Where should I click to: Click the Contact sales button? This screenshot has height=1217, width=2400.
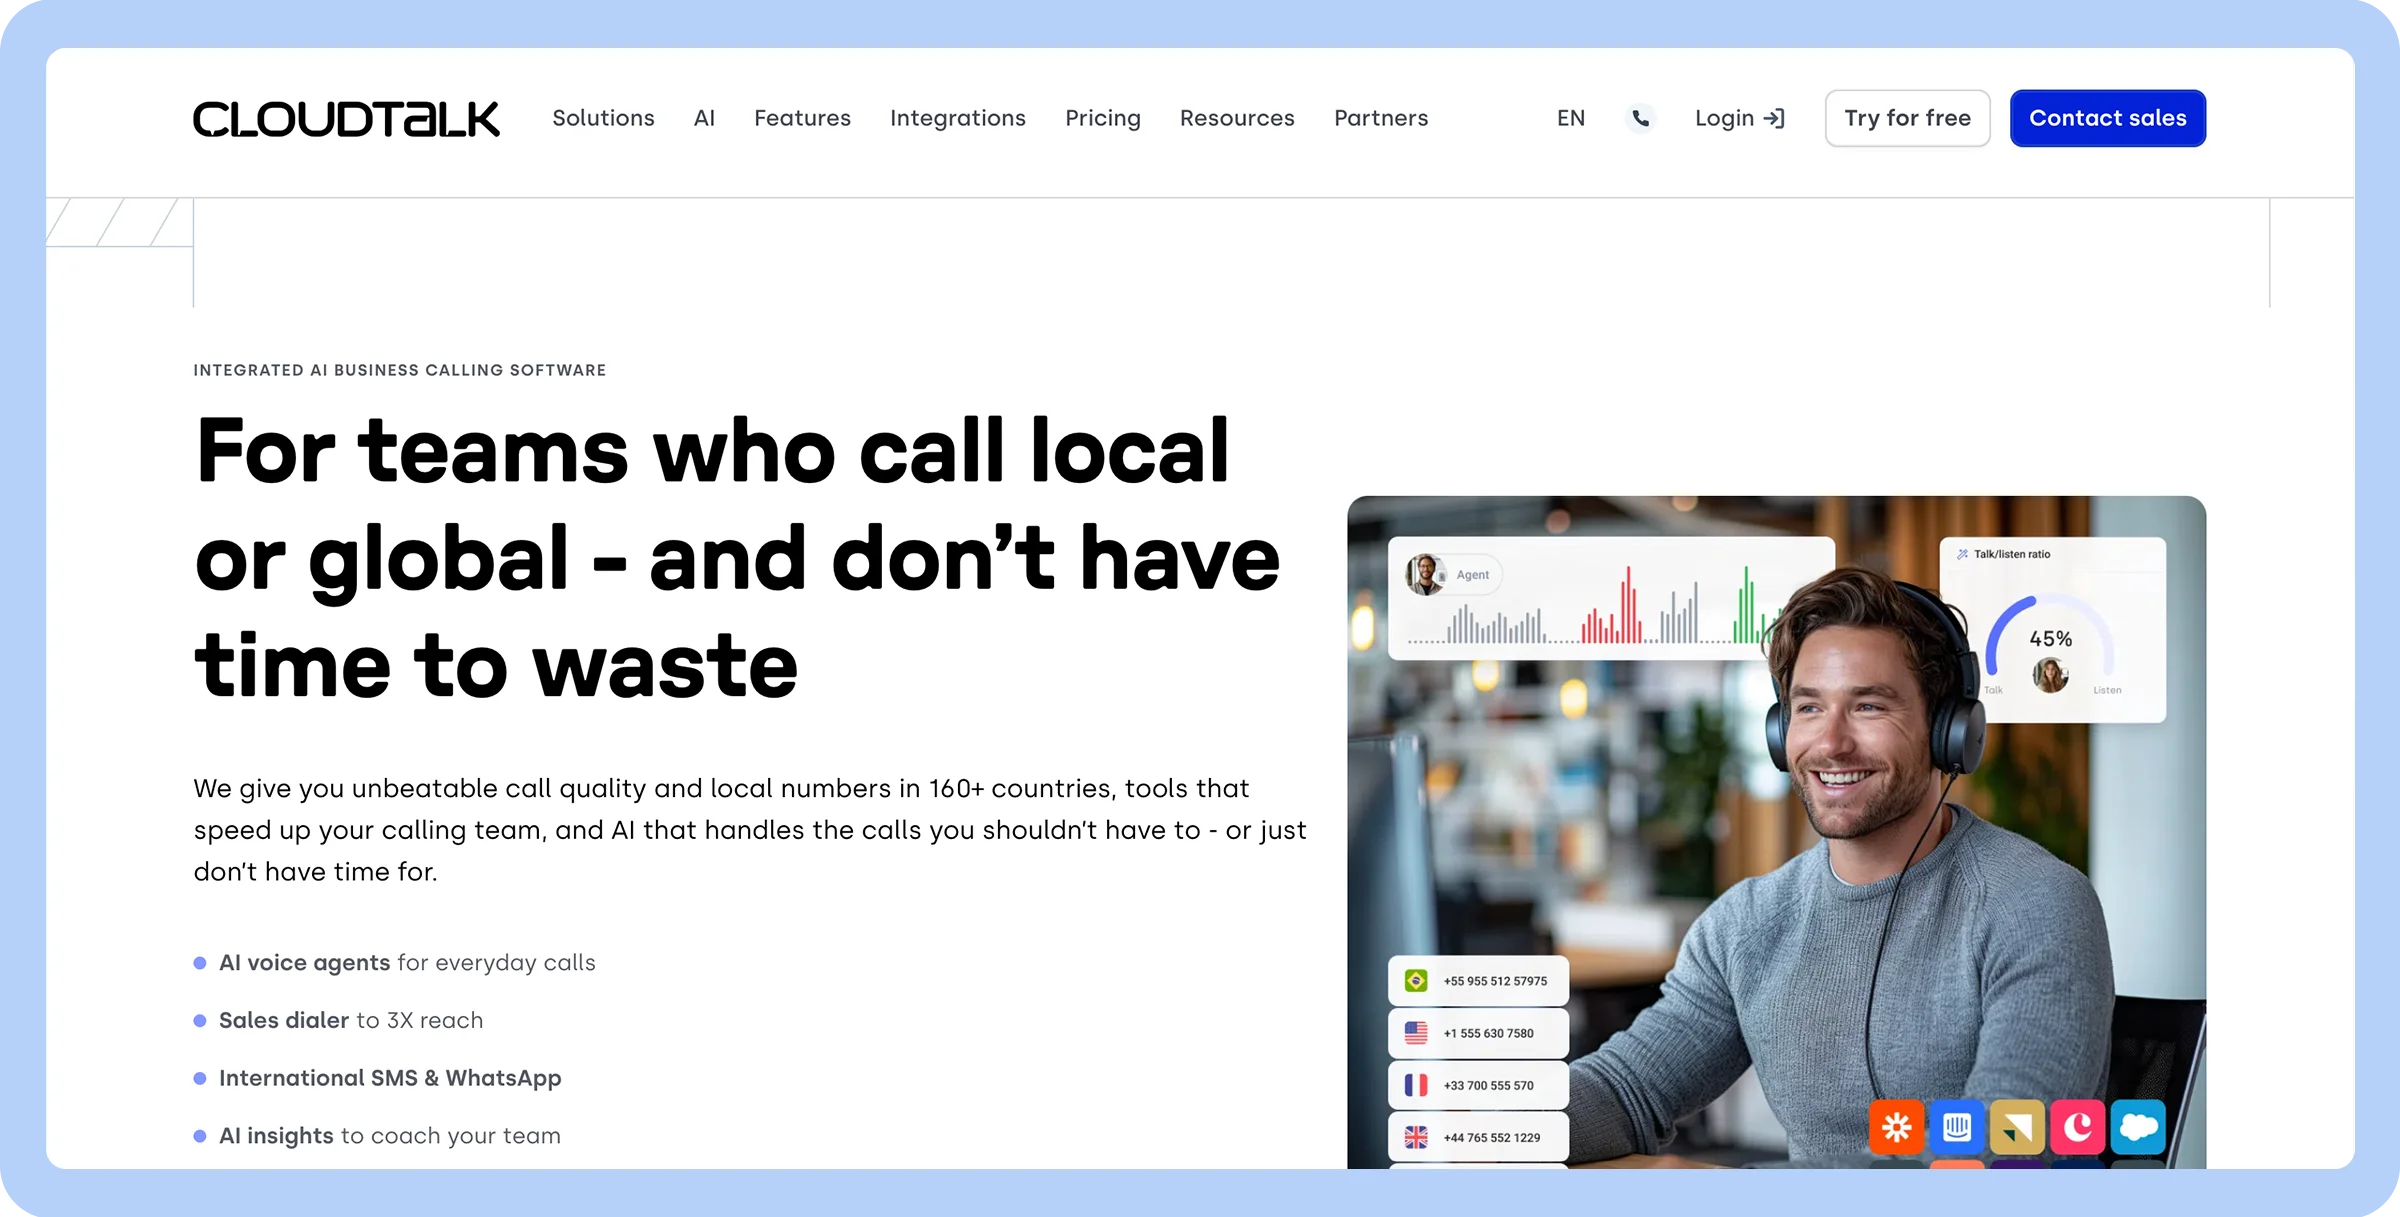point(2108,118)
